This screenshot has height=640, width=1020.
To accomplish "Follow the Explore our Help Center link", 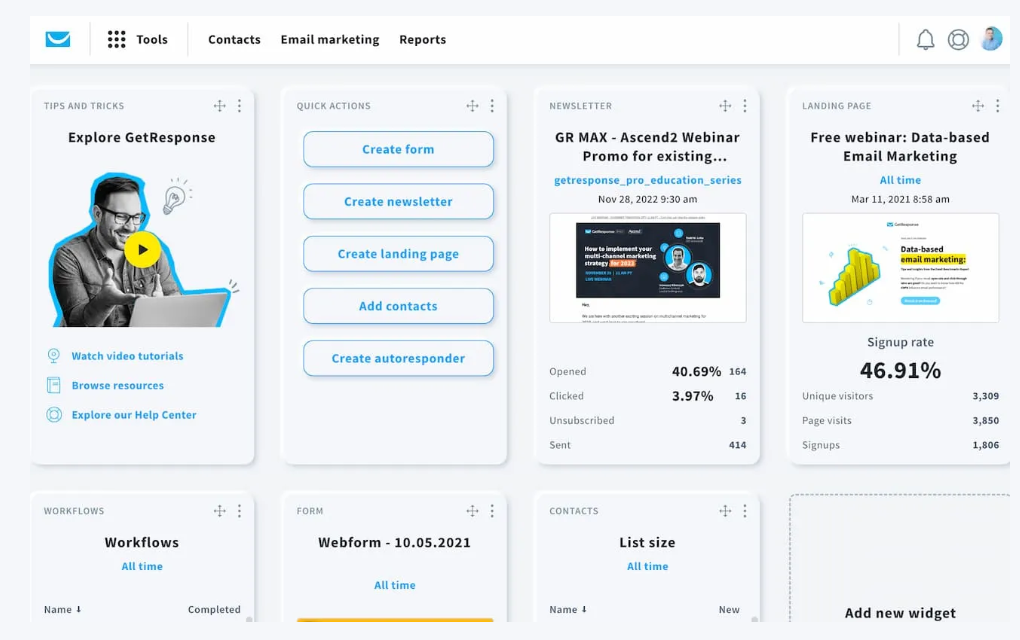I will (x=134, y=414).
